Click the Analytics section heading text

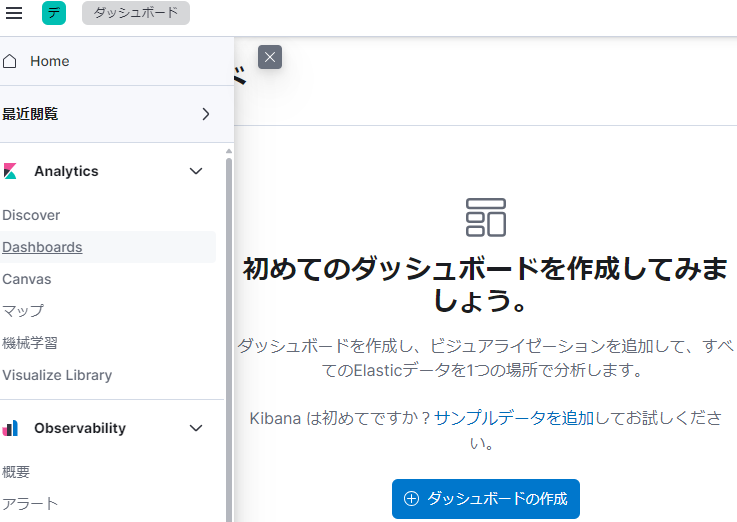(66, 171)
